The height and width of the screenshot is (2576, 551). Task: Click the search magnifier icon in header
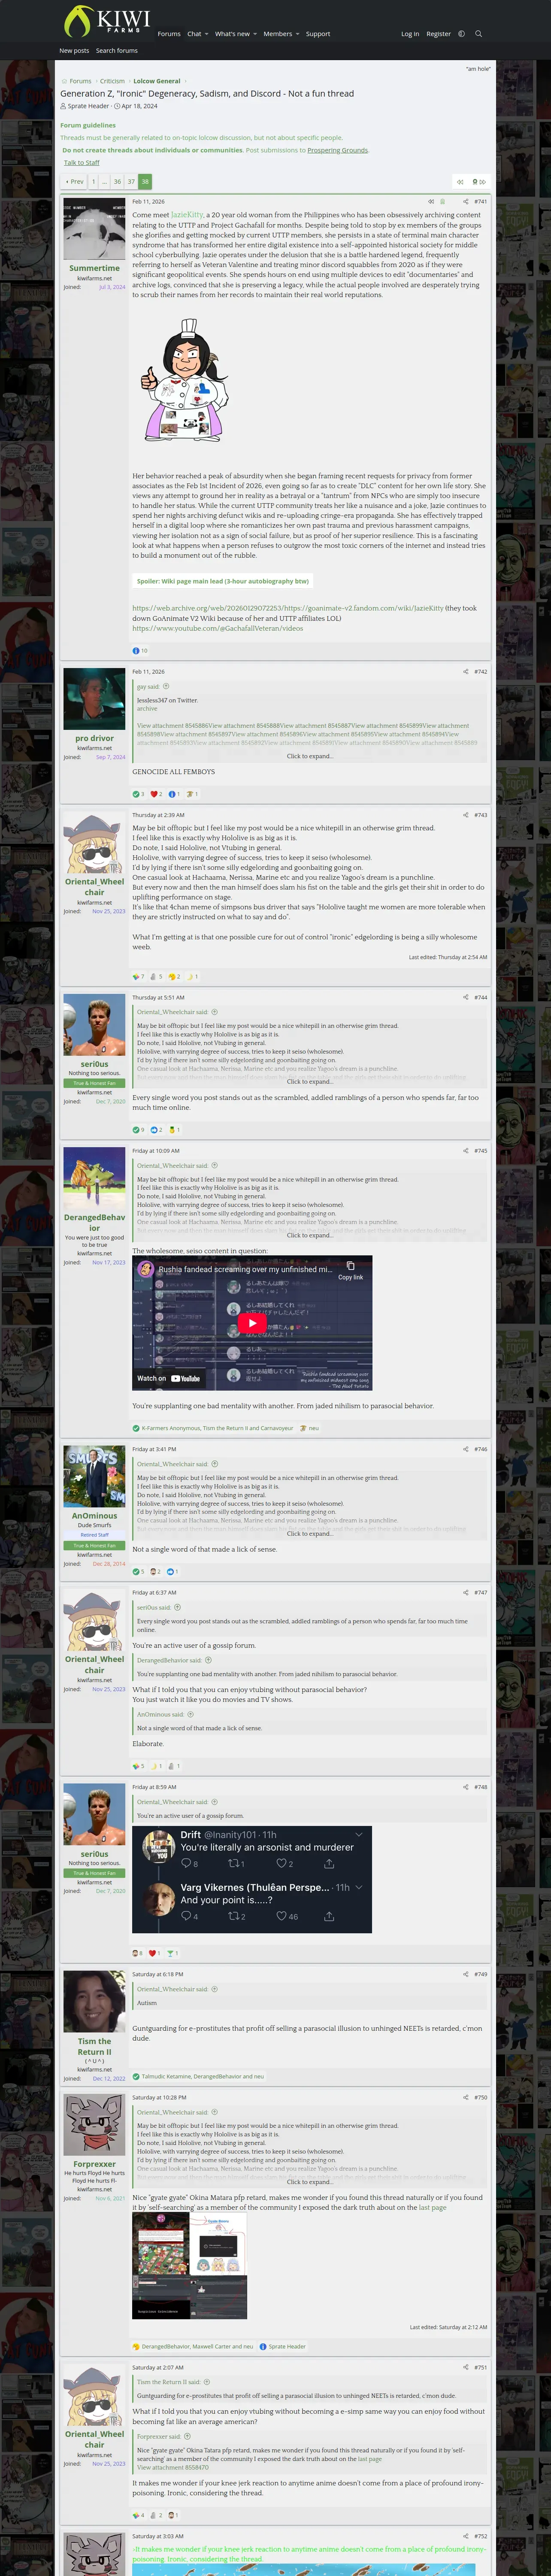[x=478, y=34]
